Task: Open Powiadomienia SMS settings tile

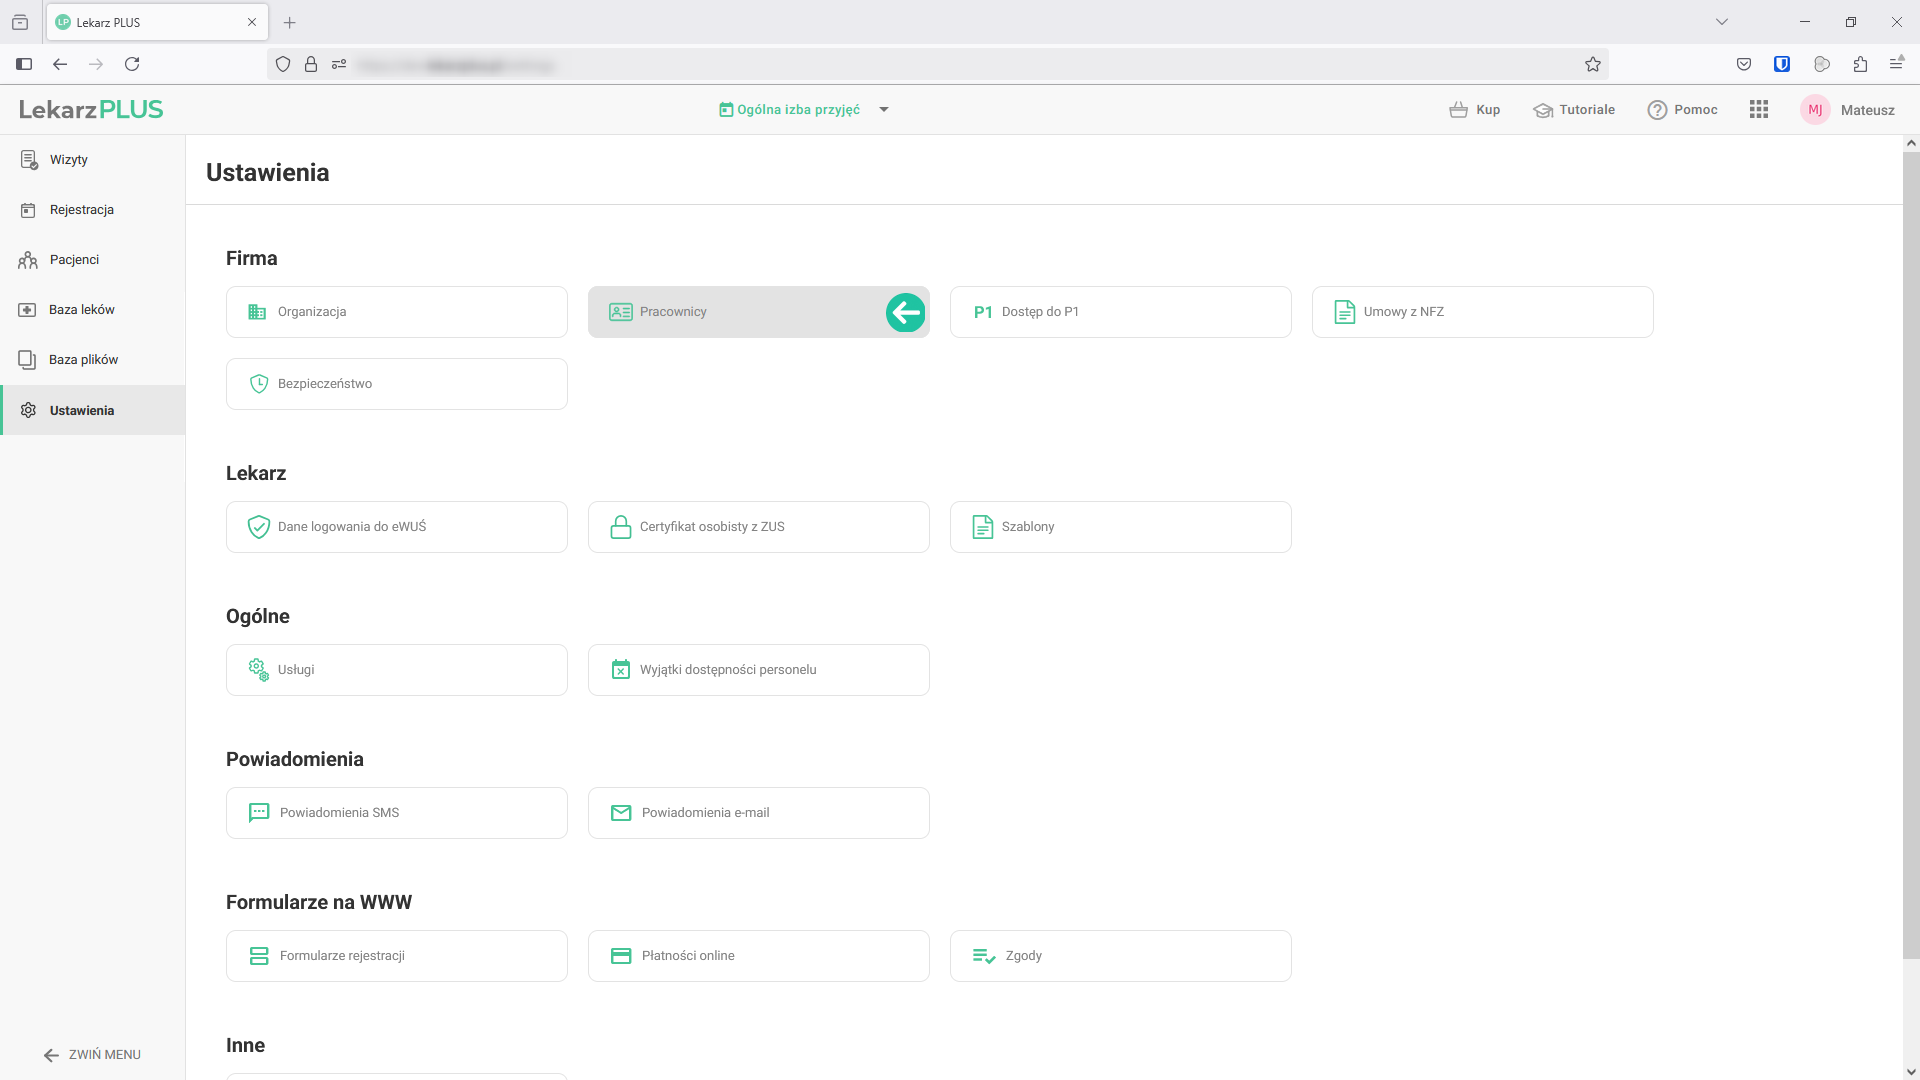Action: [x=396, y=813]
